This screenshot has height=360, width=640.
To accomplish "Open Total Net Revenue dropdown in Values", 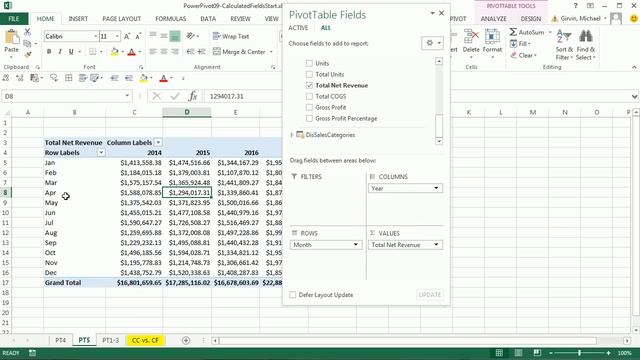I will tap(436, 245).
